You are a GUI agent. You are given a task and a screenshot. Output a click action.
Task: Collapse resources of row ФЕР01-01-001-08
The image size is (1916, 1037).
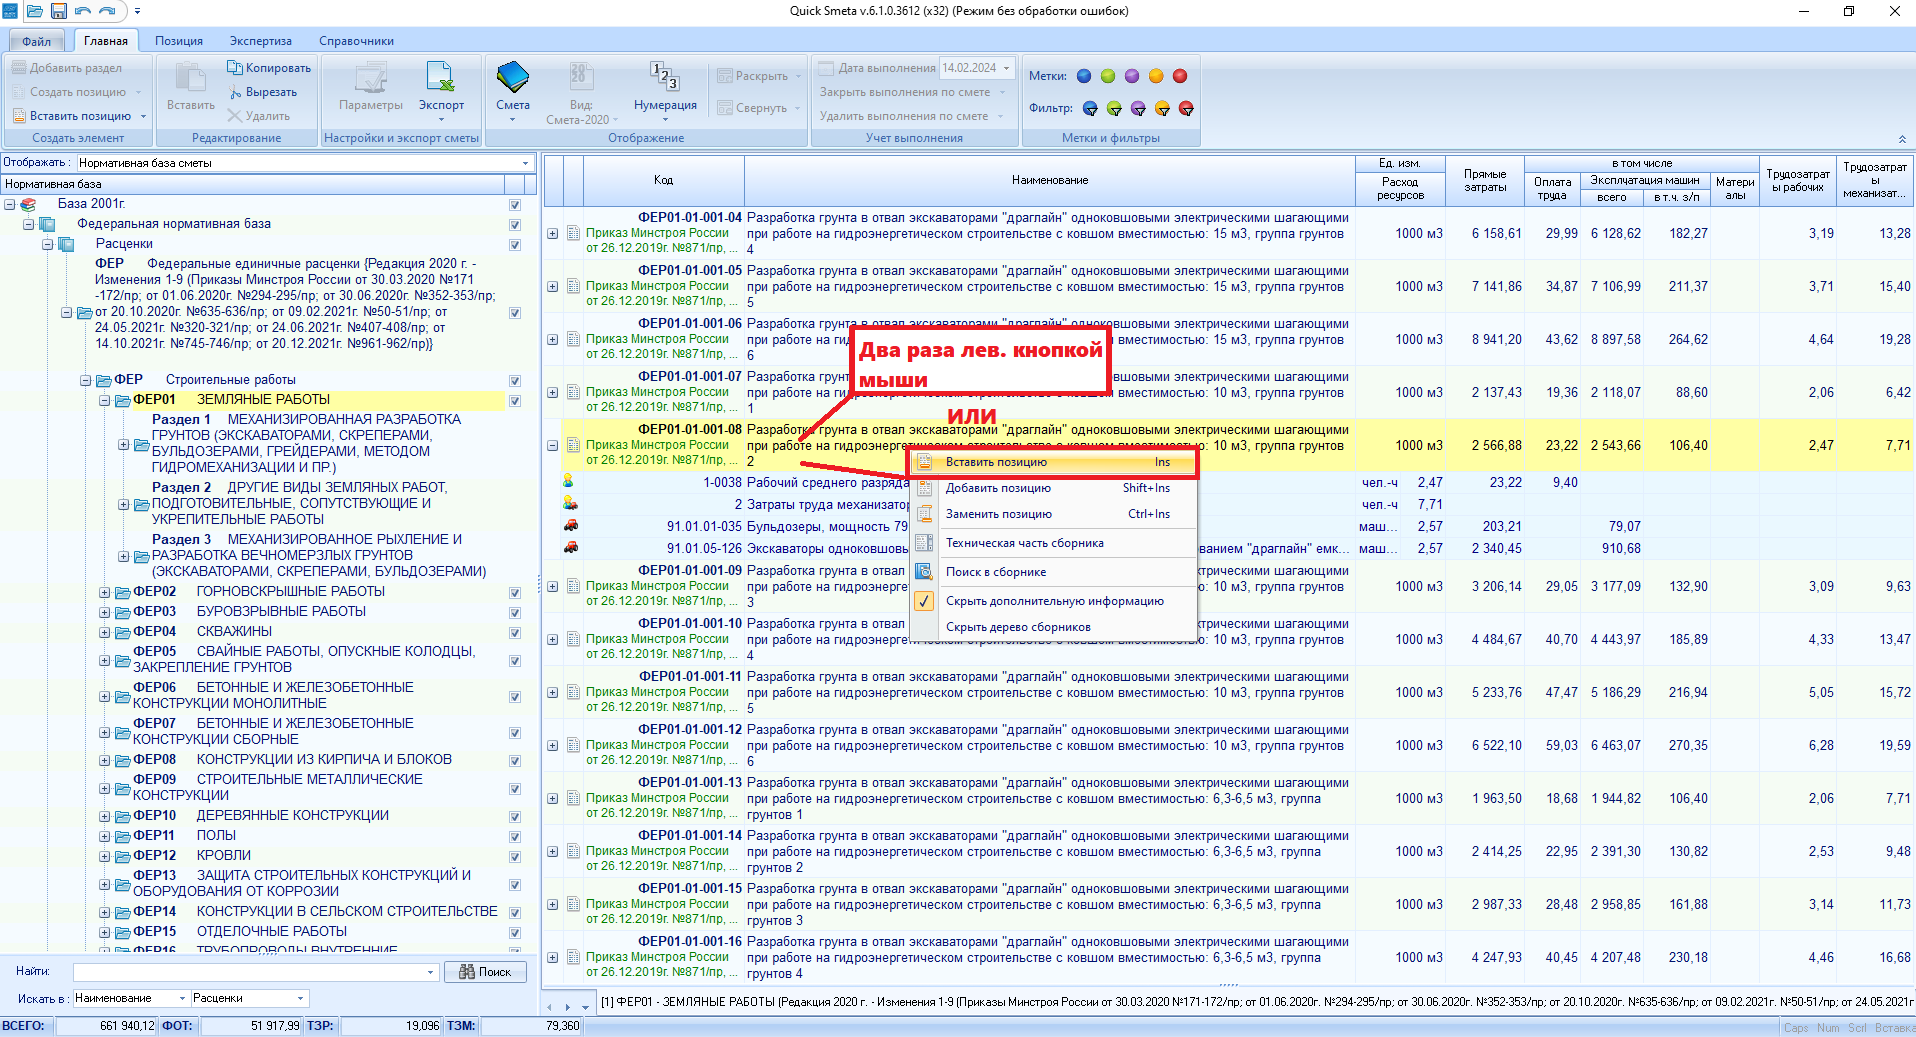coord(552,445)
